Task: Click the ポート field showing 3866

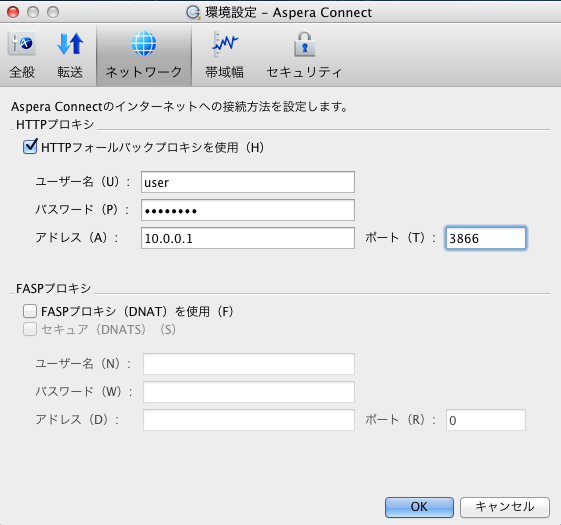Action: [486, 238]
